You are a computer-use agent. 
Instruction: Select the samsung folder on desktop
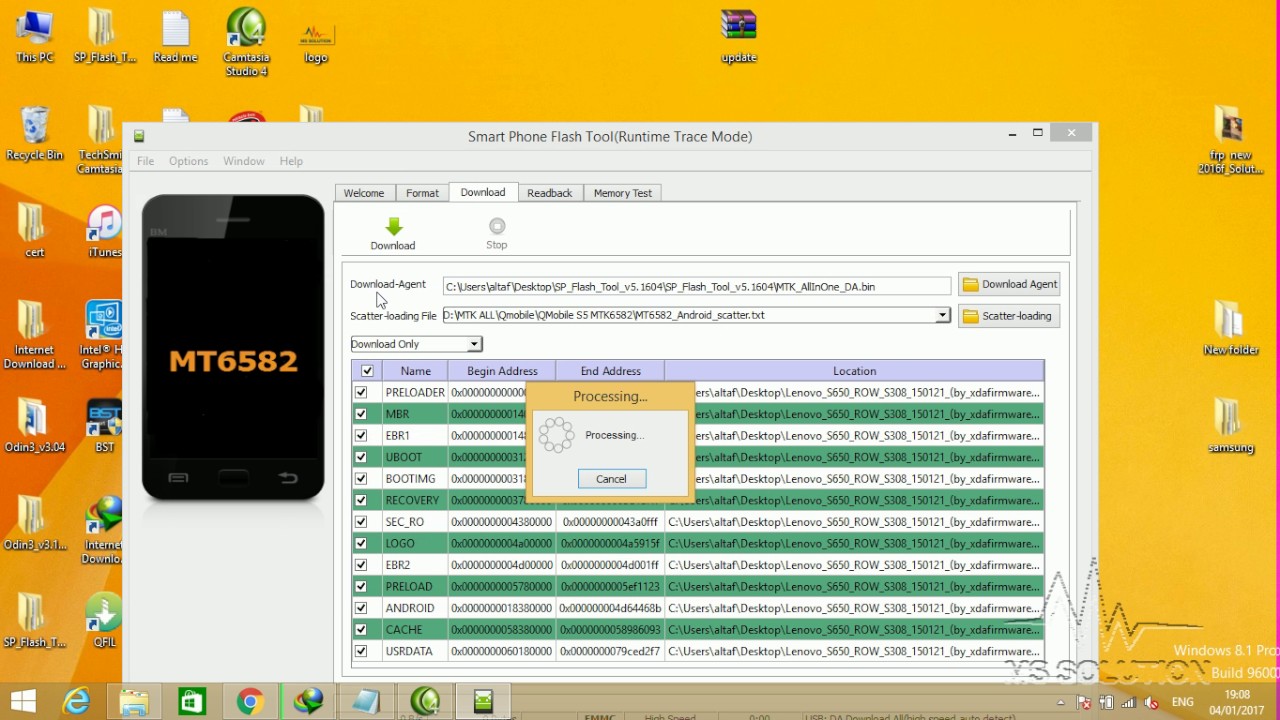pyautogui.click(x=1231, y=427)
